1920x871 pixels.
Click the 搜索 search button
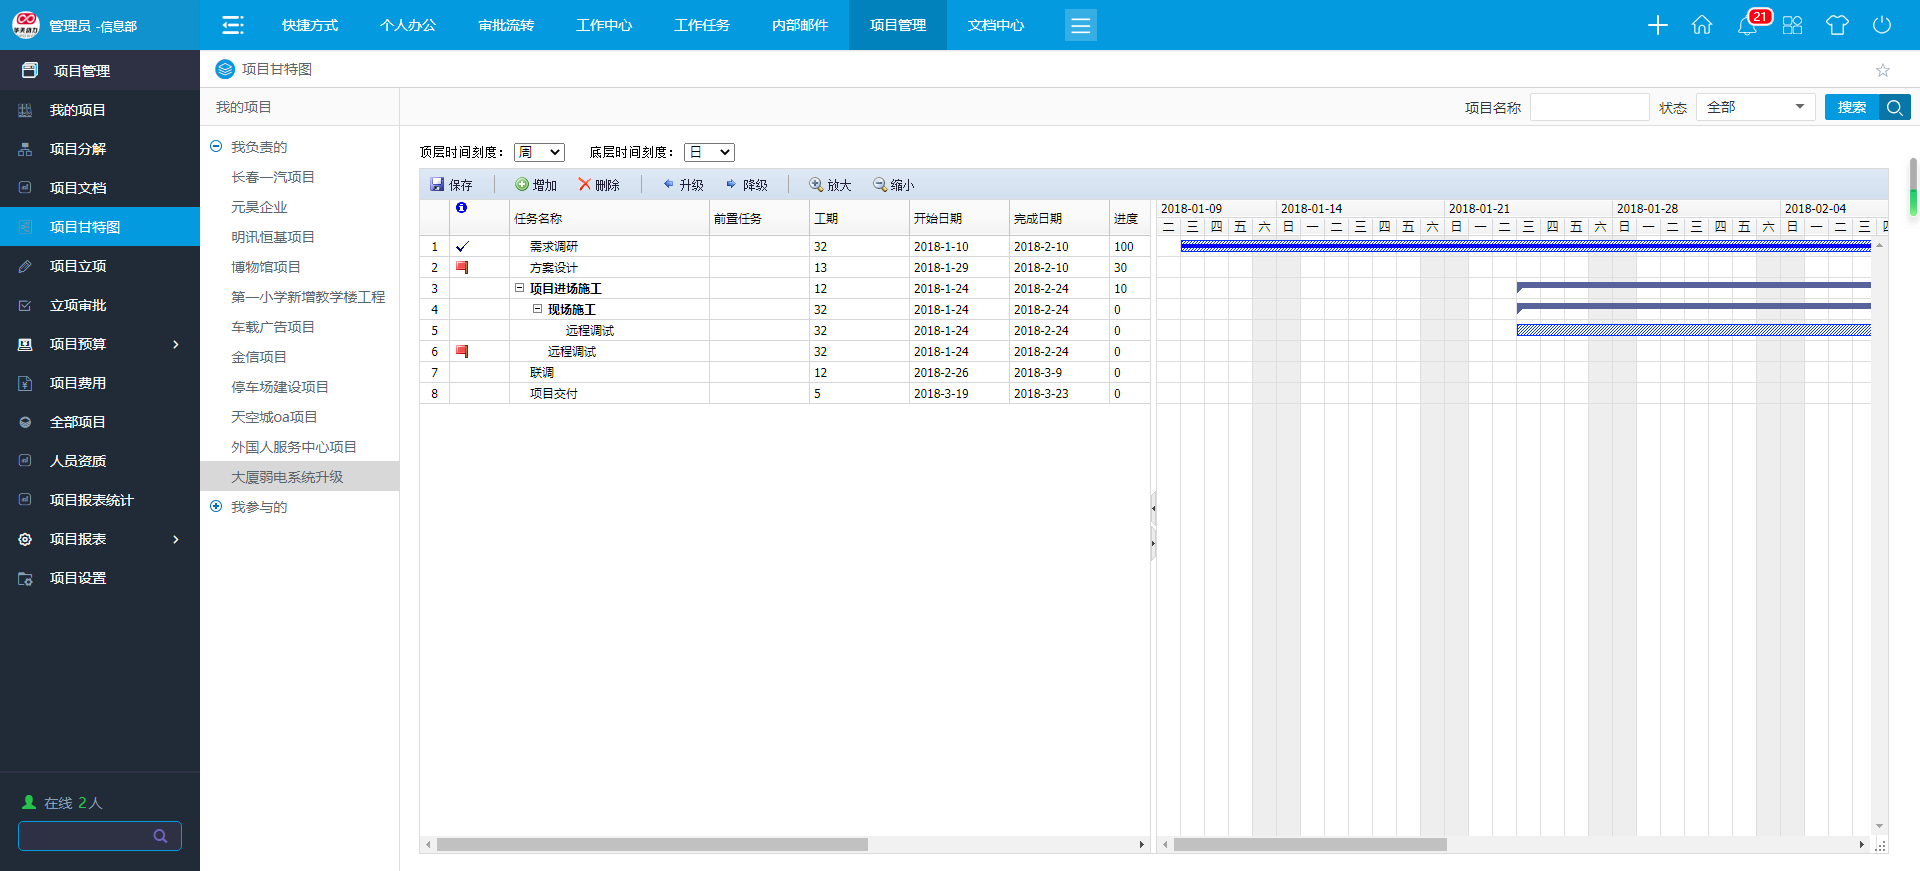[x=1852, y=107]
